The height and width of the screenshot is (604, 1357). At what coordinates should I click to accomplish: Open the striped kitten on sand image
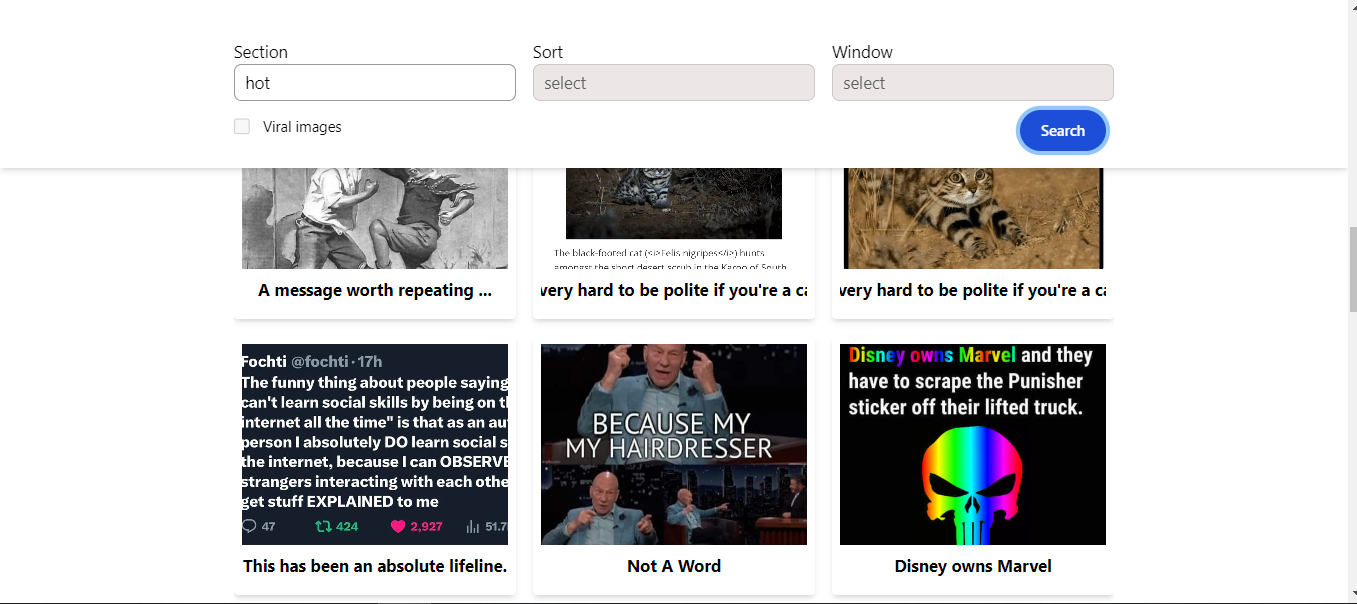973,218
